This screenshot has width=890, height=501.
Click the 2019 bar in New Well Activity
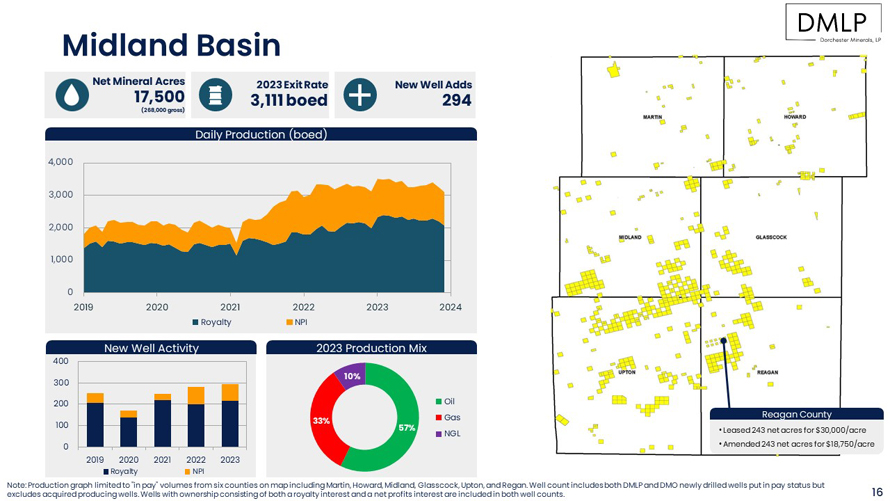[95, 420]
